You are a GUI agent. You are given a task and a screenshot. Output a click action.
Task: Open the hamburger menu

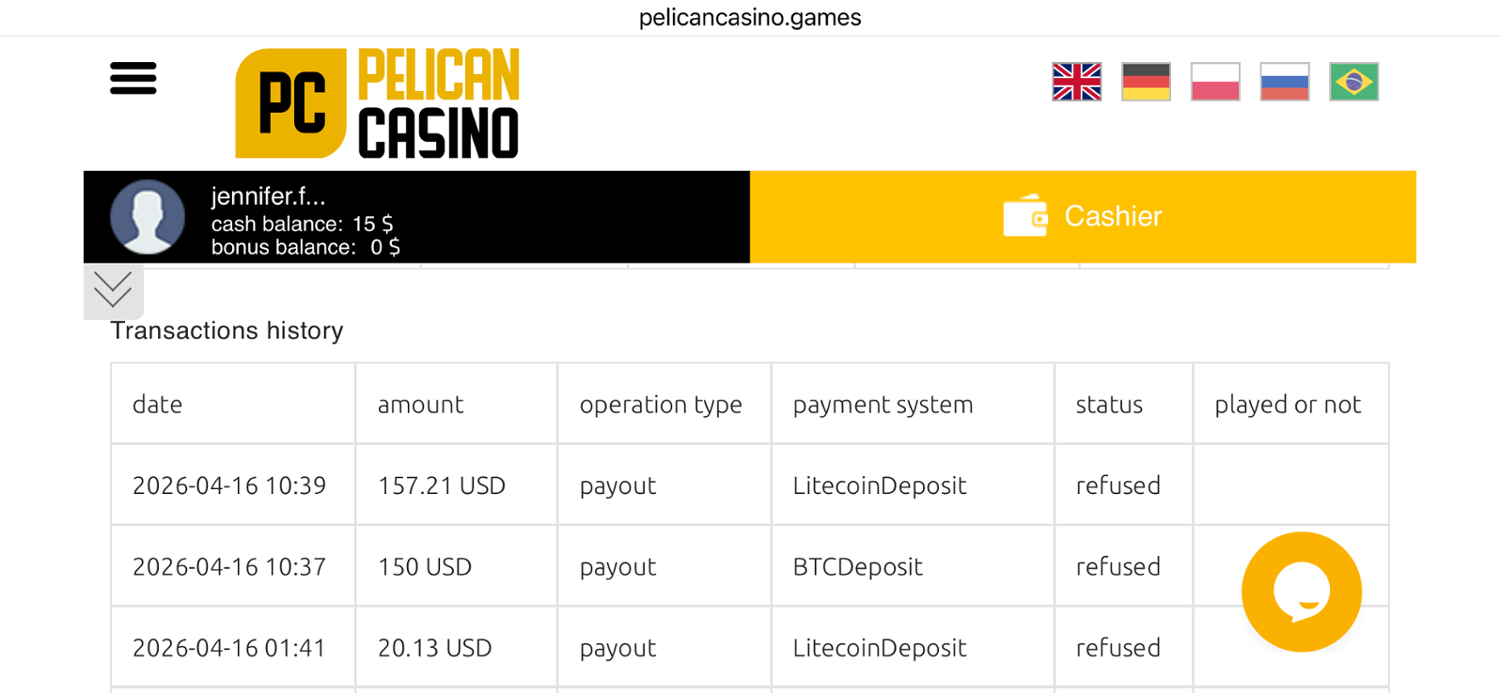(x=133, y=78)
